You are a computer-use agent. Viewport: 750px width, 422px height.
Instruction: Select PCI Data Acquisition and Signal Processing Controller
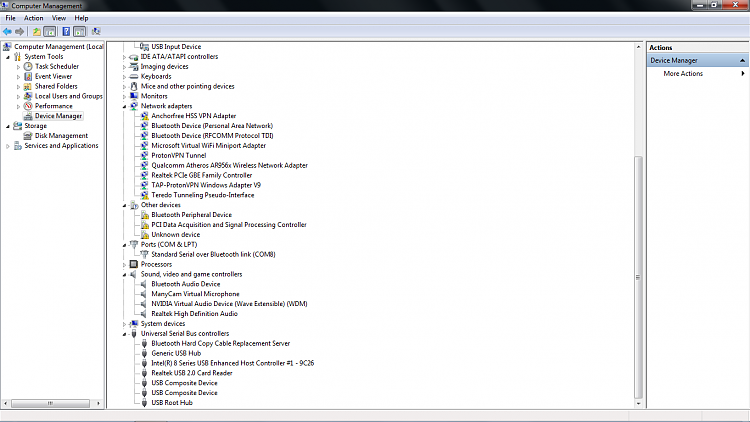tap(229, 225)
